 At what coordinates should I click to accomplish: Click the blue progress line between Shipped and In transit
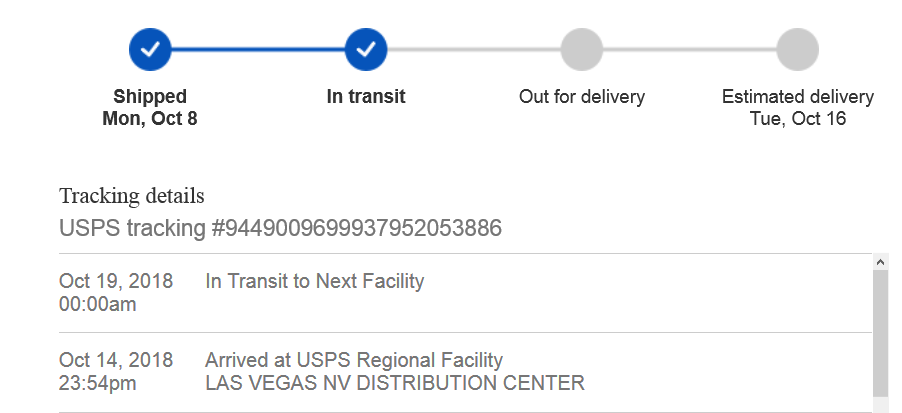tap(258, 49)
